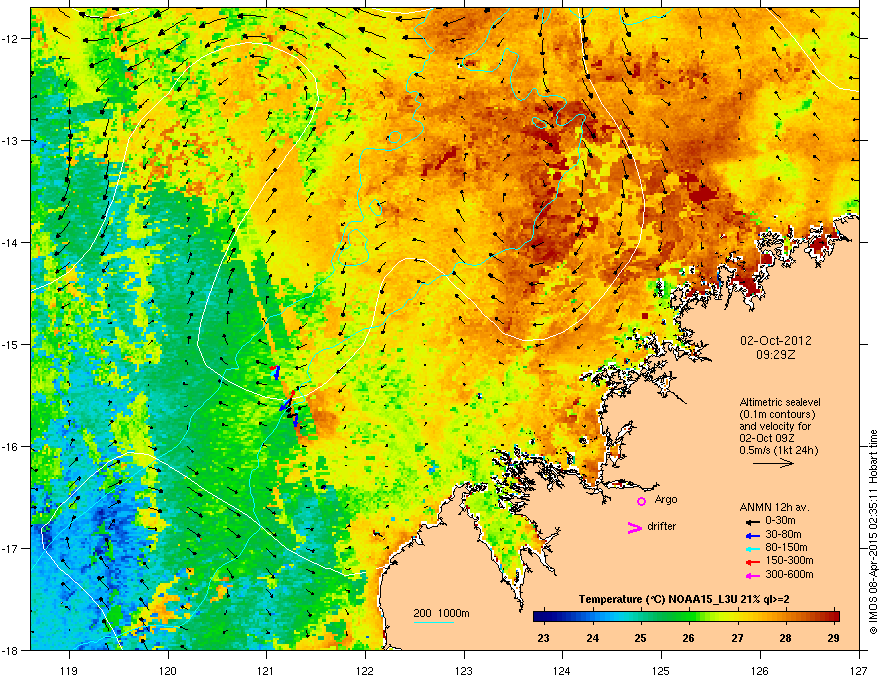Click the time label 09:29Z

(x=776, y=355)
